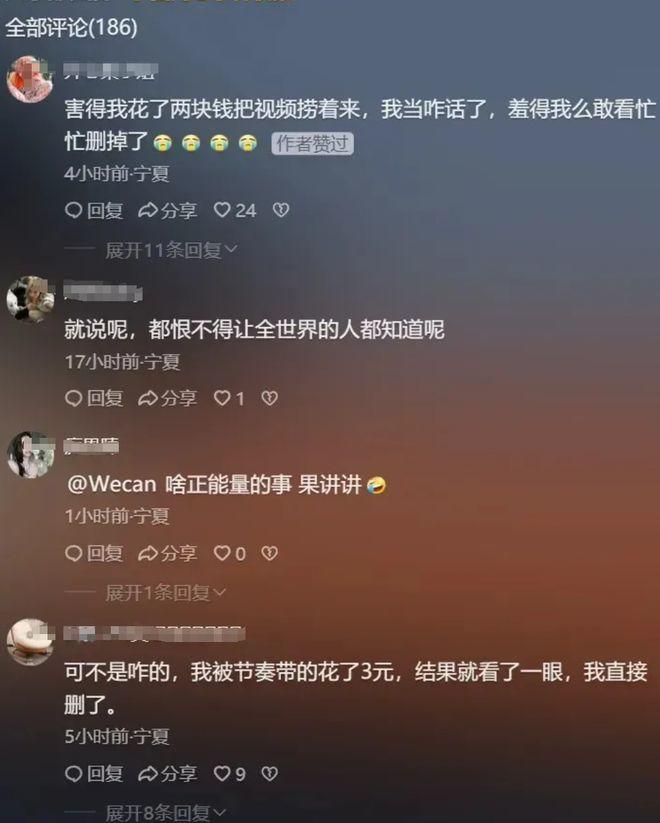This screenshot has width=660, height=823.
Task: Expand 展开8条回复 replies
Action: pos(165,813)
